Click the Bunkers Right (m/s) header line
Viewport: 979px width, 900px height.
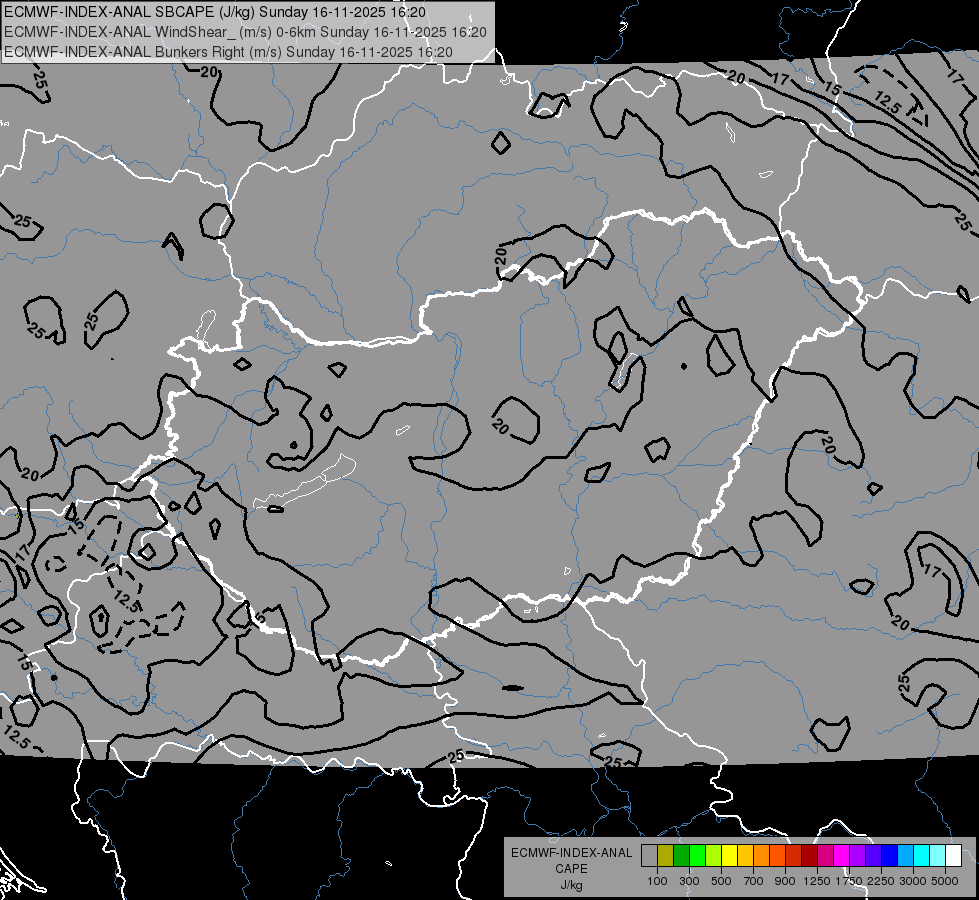coord(229,52)
